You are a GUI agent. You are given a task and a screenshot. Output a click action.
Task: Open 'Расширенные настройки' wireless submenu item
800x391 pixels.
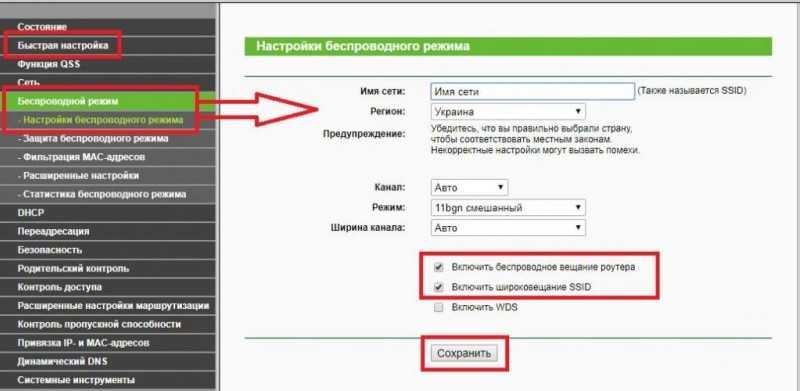click(x=78, y=176)
